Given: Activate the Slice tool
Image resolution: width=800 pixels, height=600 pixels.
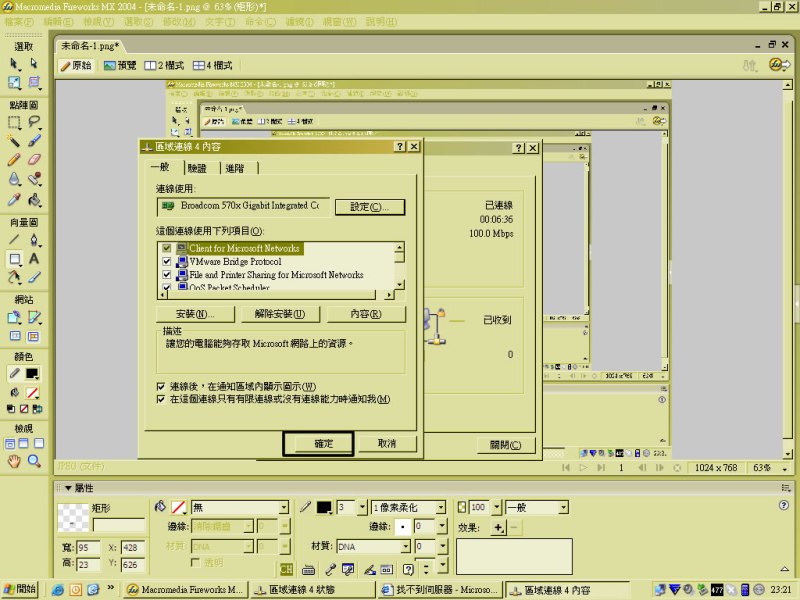Looking at the screenshot, I should click(34, 317).
